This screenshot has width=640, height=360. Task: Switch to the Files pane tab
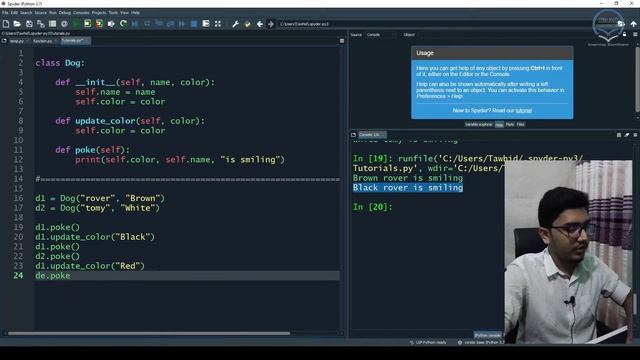tap(520, 124)
